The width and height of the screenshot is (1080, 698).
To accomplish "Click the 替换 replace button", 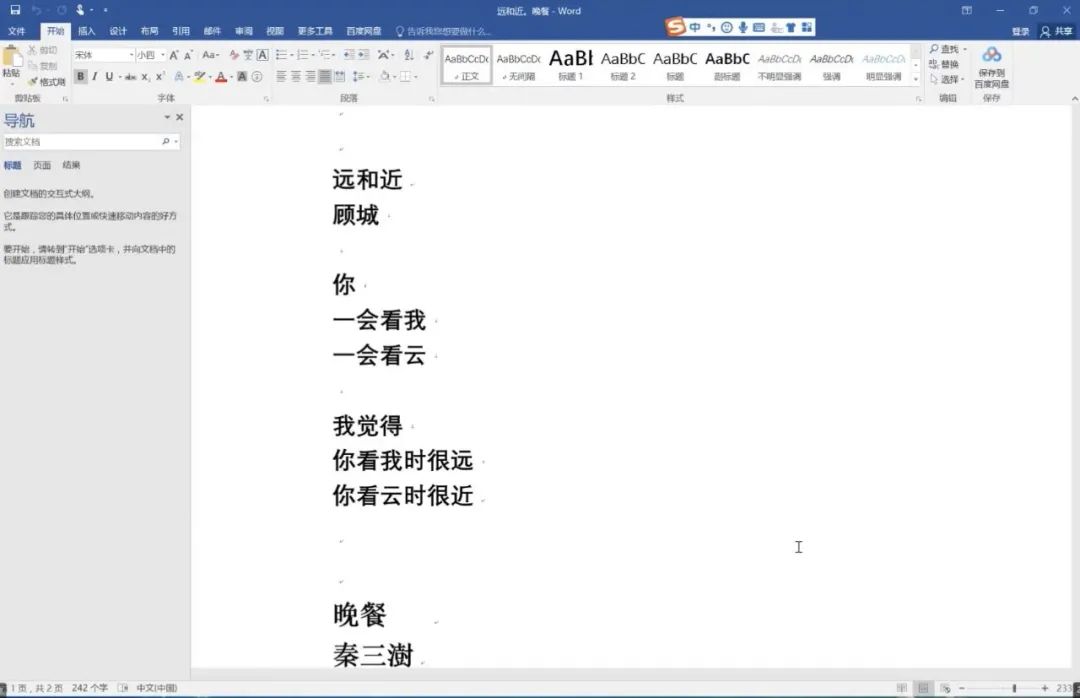I will click(944, 64).
